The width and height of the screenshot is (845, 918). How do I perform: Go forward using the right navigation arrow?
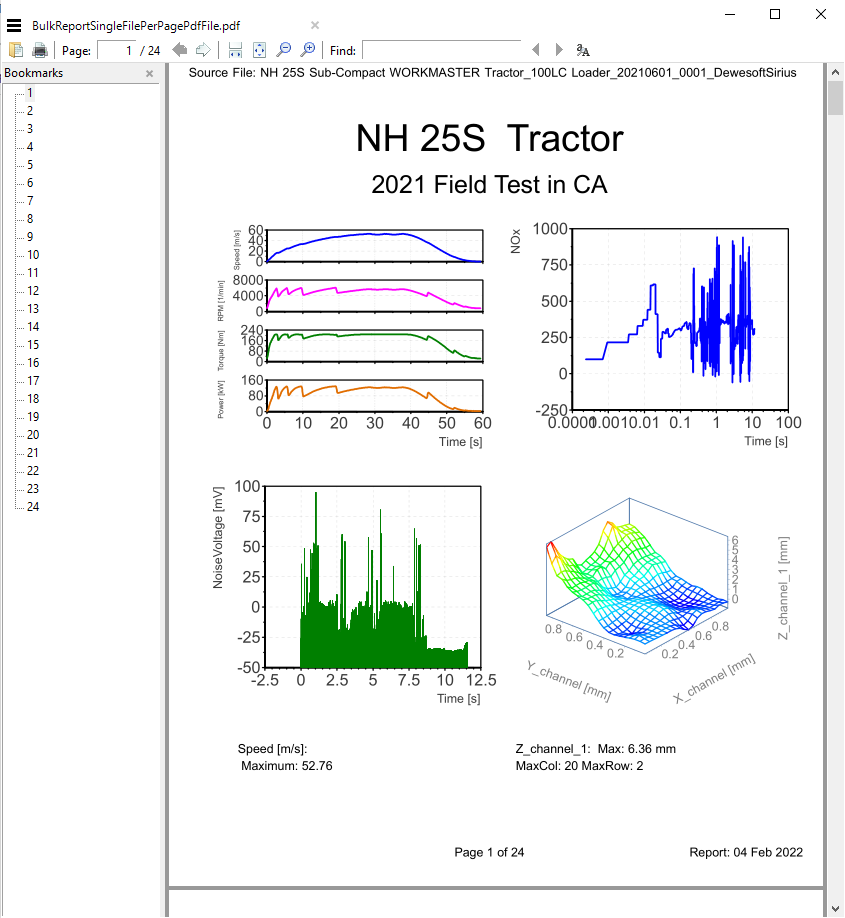[203, 49]
